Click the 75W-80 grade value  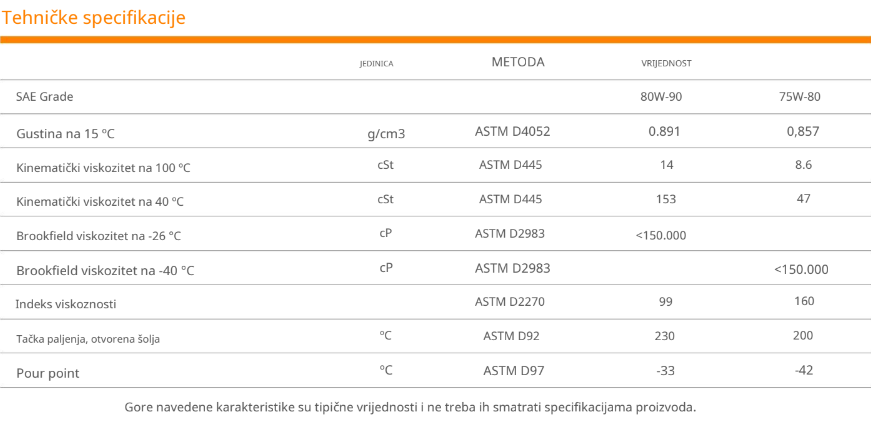click(799, 97)
